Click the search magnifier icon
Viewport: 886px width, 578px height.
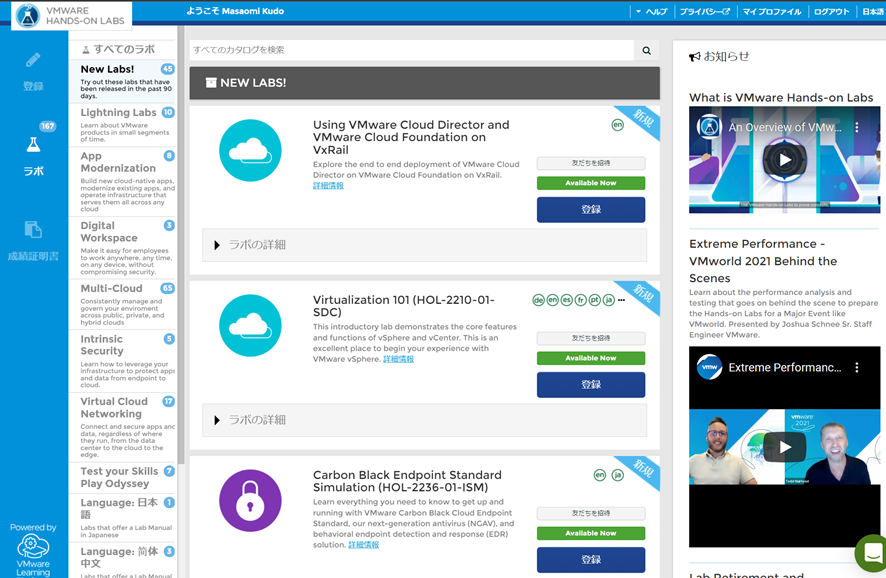click(x=646, y=49)
